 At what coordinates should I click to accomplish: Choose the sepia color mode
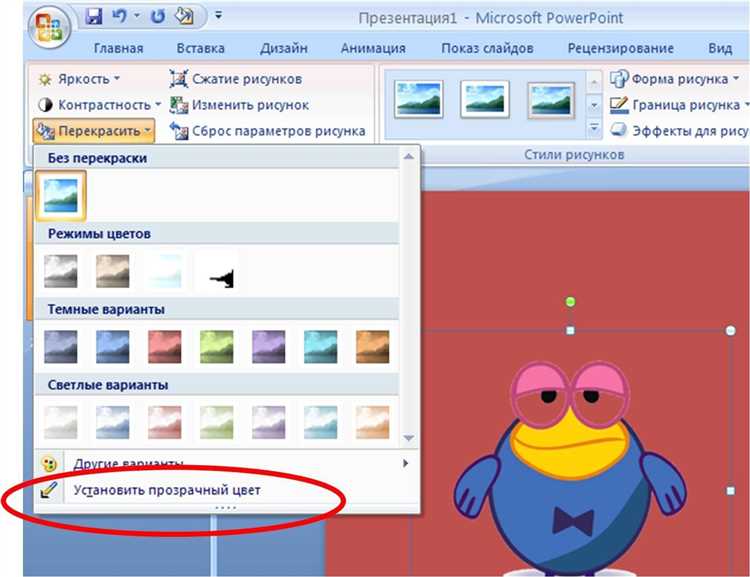[x=112, y=271]
